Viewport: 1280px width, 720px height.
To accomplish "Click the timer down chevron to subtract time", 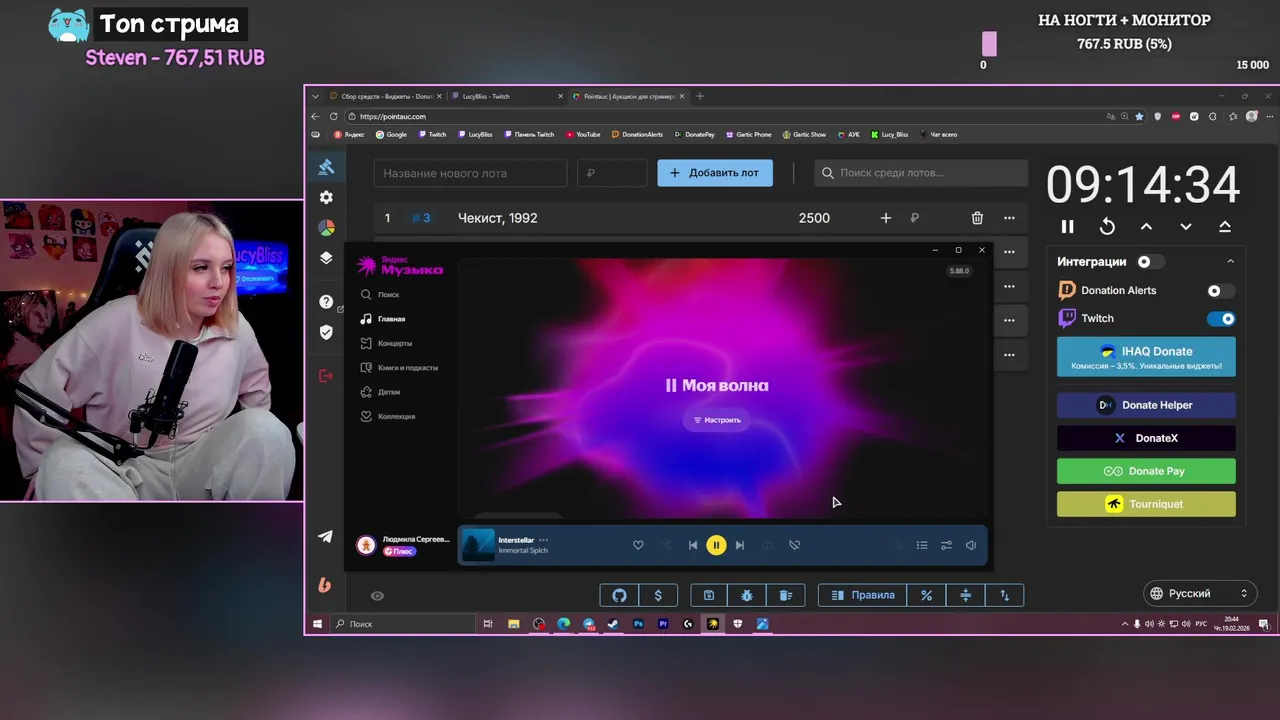I will tap(1185, 227).
